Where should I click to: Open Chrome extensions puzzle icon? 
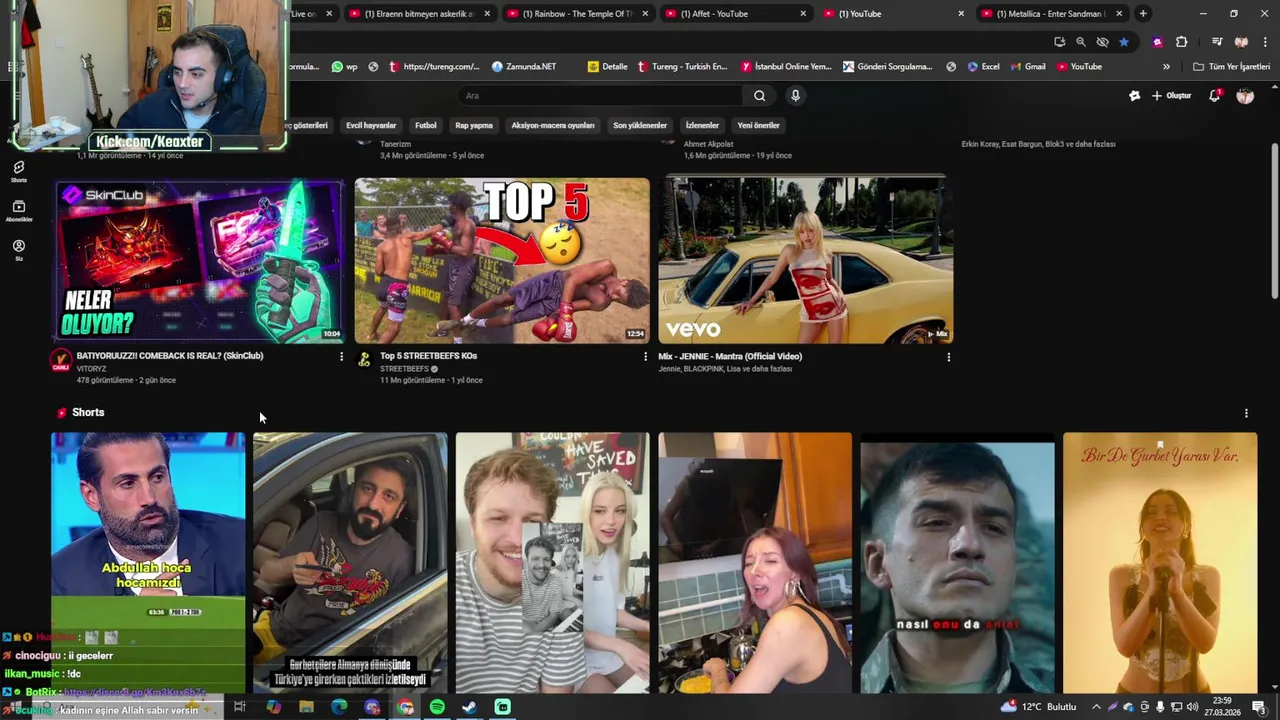[1181, 42]
